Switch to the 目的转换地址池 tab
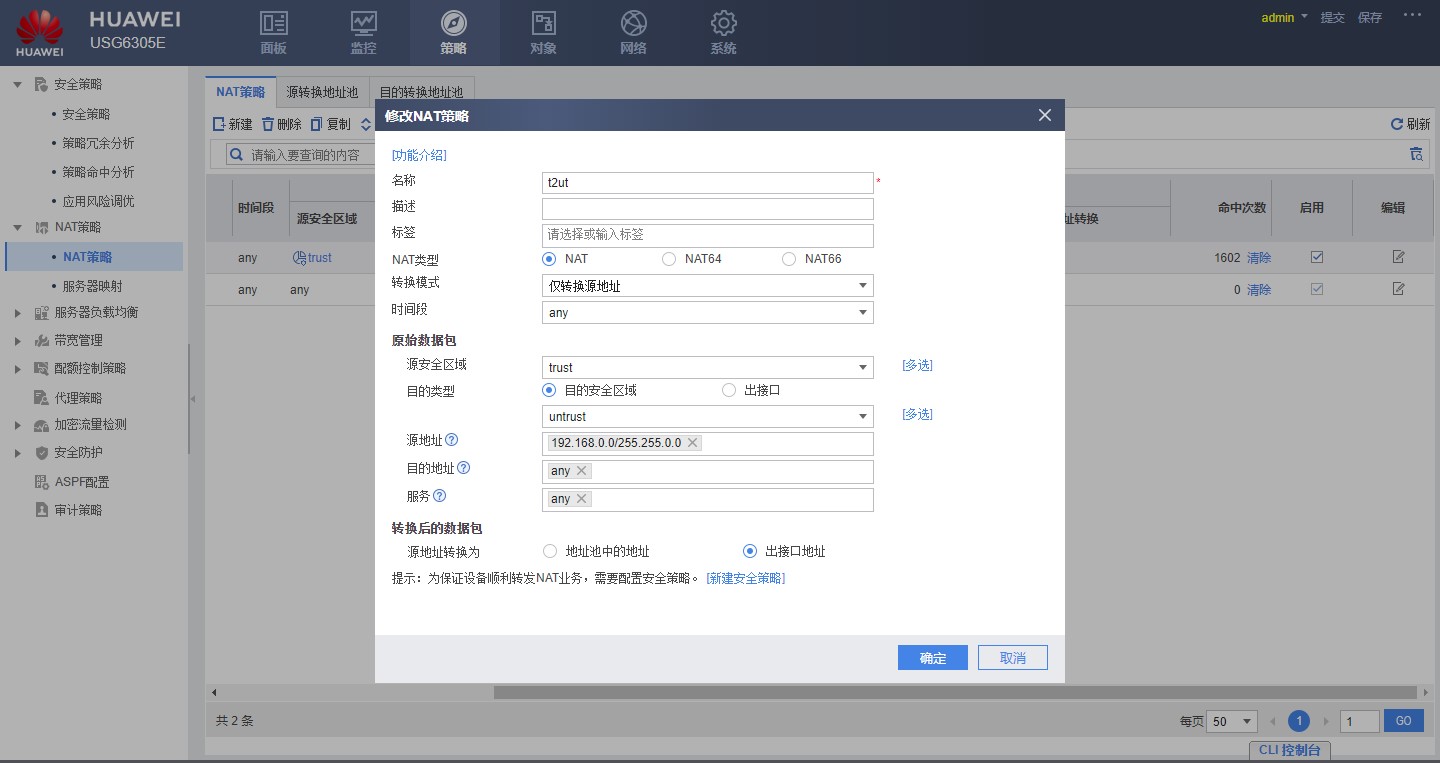Image resolution: width=1440 pixels, height=763 pixels. coord(421,92)
